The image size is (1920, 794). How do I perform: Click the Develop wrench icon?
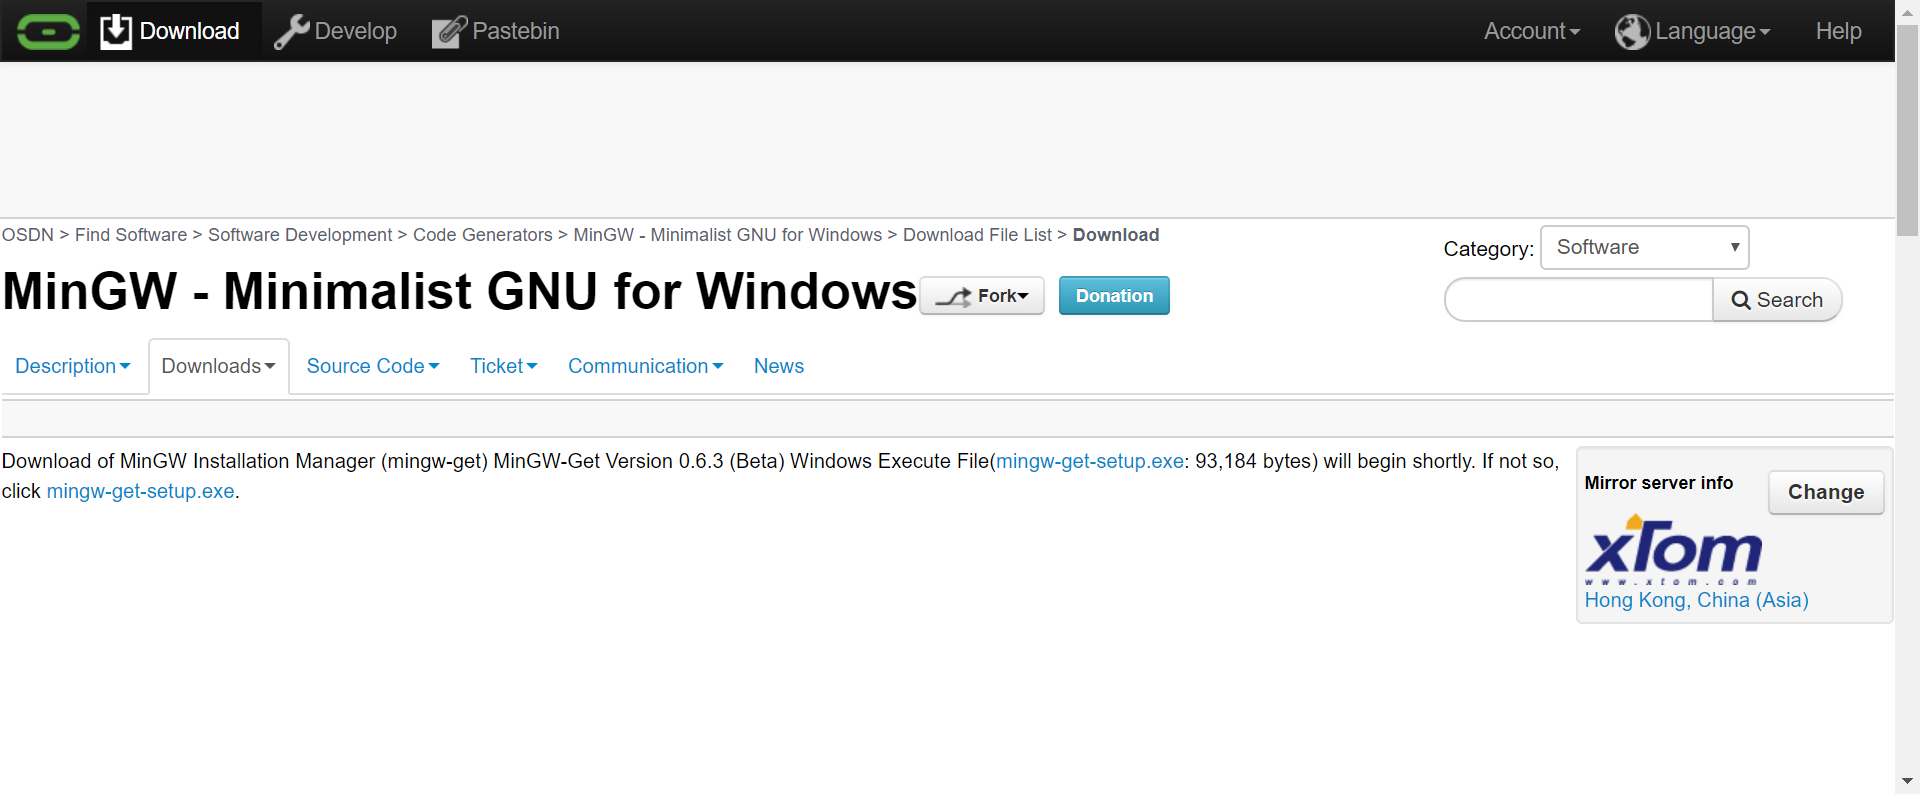tap(291, 32)
